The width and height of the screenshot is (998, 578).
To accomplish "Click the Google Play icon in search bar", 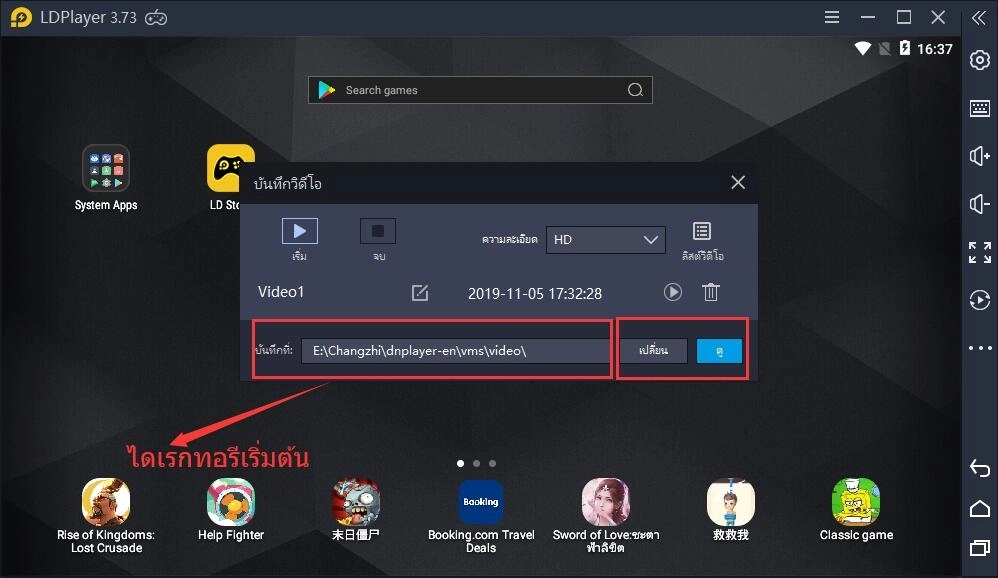I will click(327, 90).
